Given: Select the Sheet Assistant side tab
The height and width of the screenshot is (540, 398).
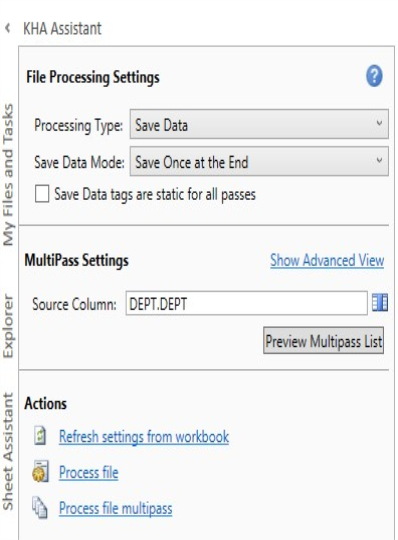Looking at the screenshot, I should [8, 451].
